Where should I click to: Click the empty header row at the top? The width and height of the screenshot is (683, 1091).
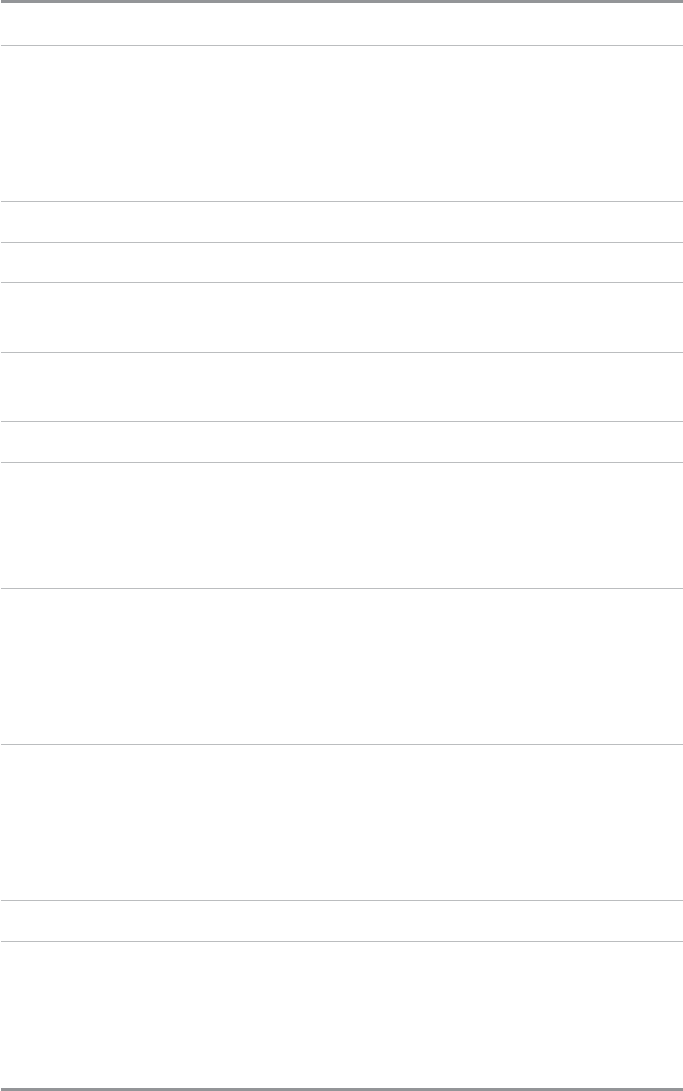coord(341,24)
